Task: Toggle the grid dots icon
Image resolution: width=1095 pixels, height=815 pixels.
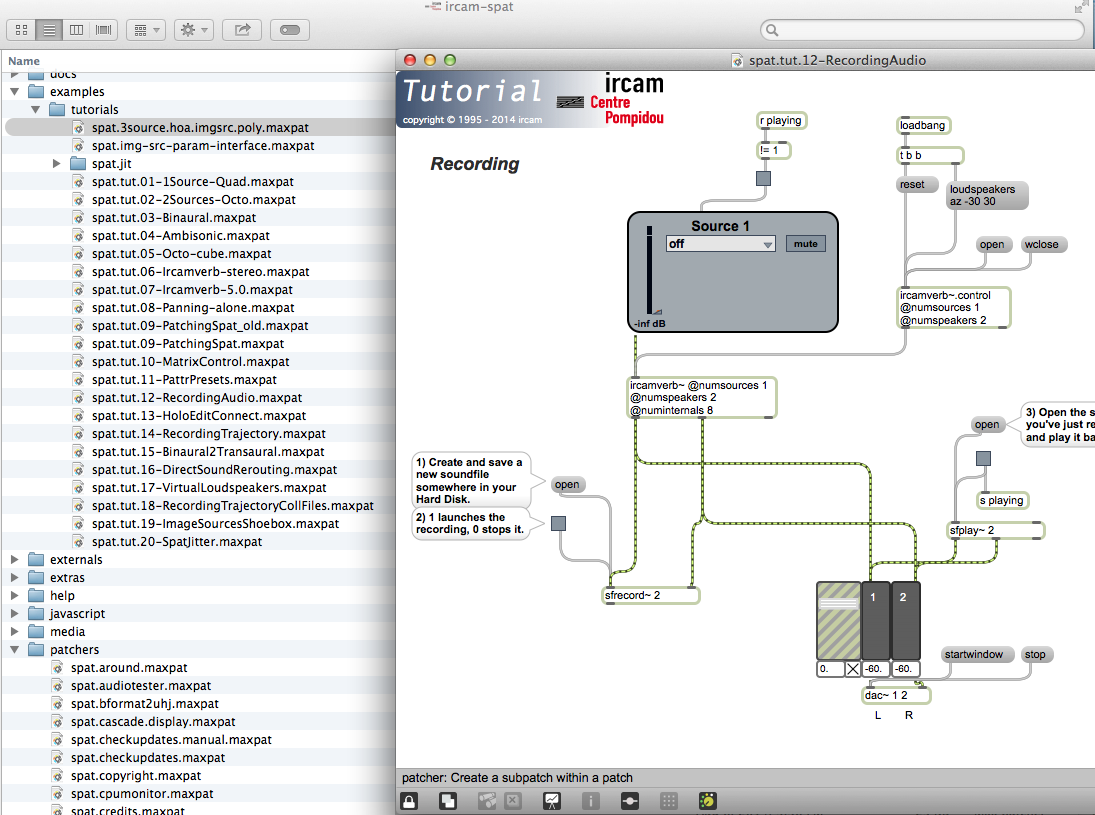Action: click(668, 801)
